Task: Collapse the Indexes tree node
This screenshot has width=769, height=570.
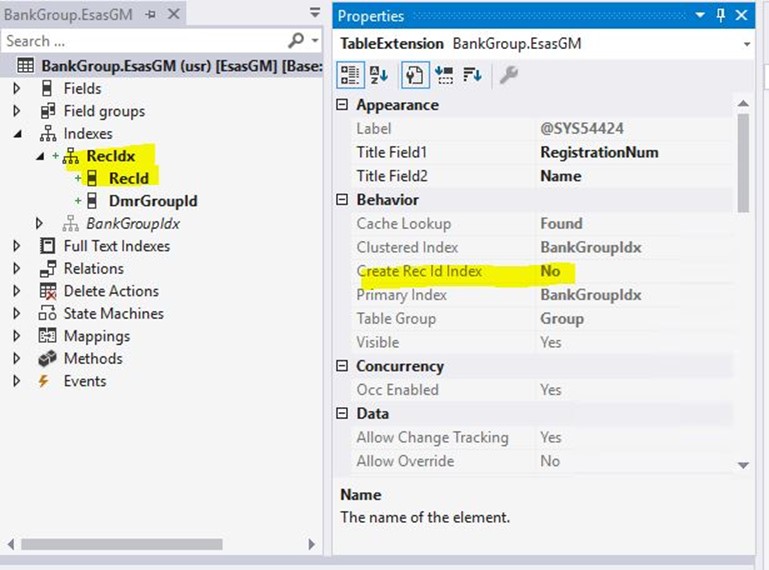Action: pos(18,133)
